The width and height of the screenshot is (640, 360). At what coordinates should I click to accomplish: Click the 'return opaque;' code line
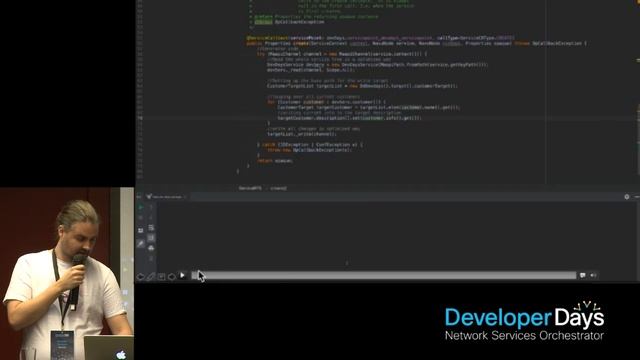275,161
